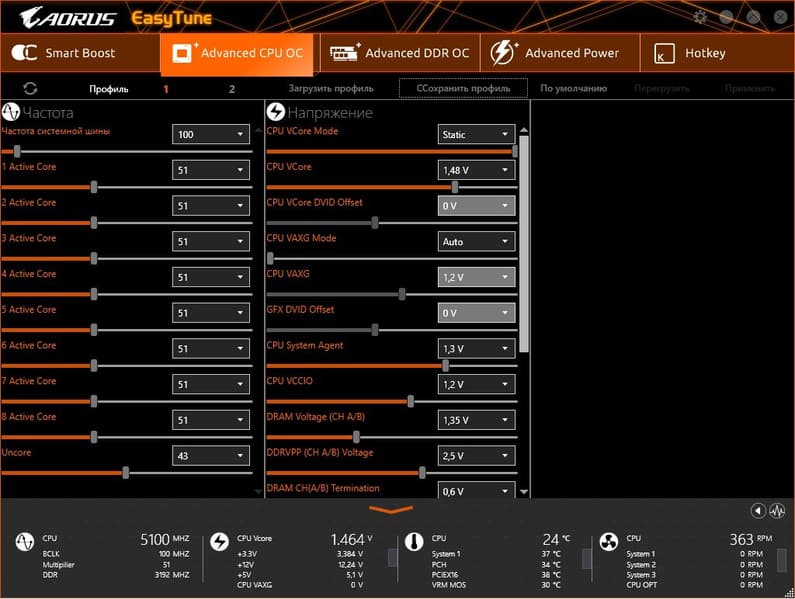Open the DDRVPP (CH A/B) Voltage dropdown
The image size is (795, 599).
pyautogui.click(x=476, y=455)
